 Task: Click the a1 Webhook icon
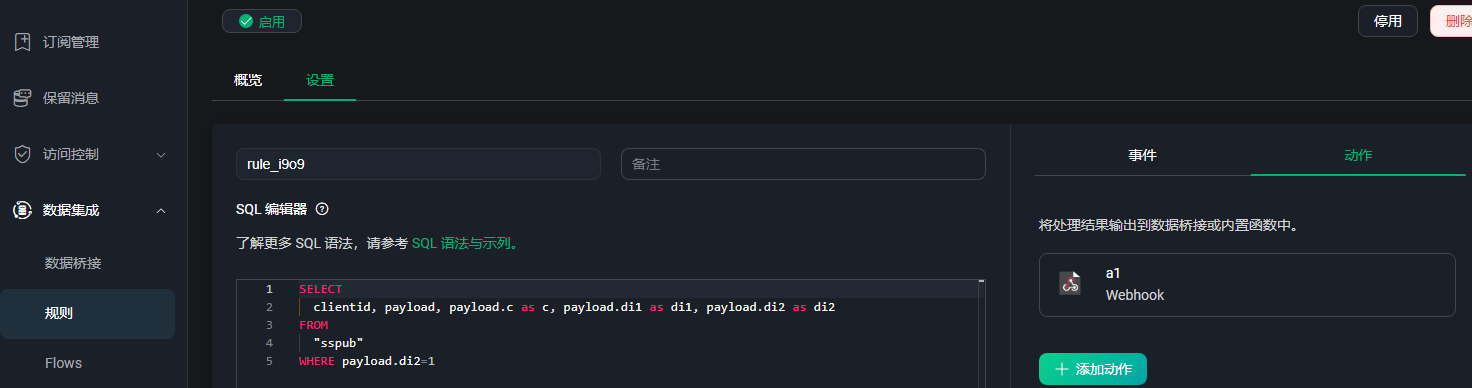click(1070, 283)
